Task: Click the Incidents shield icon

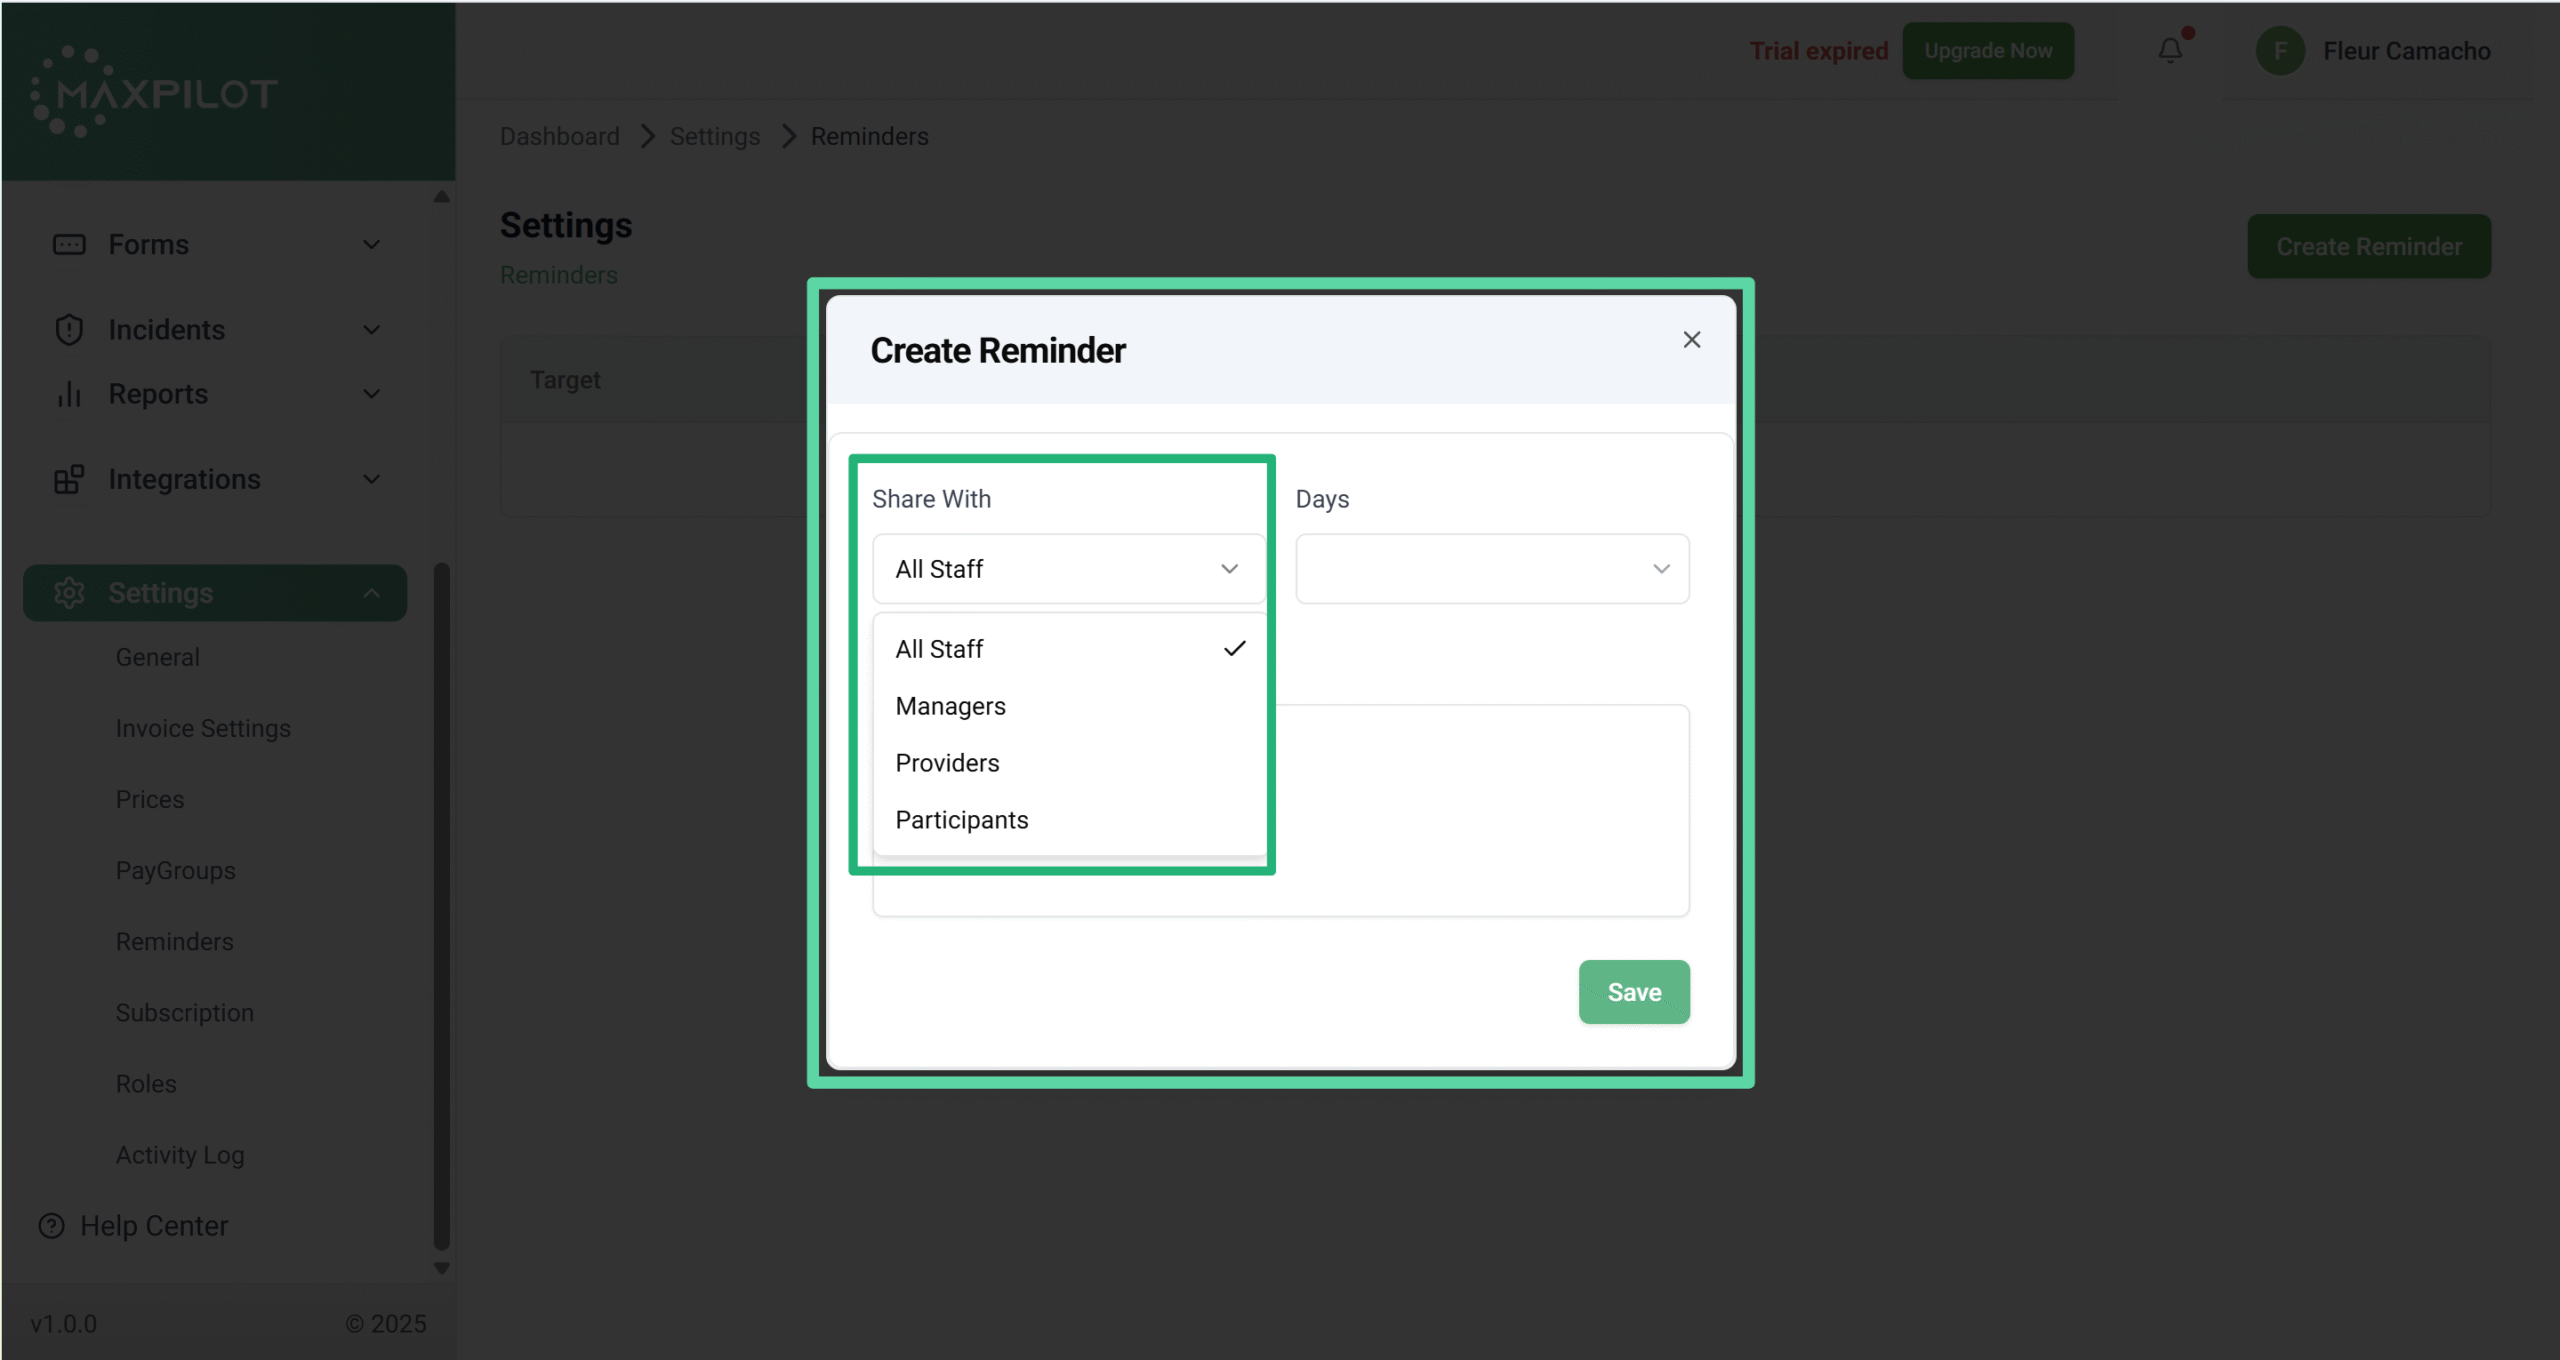Action: coord(69,330)
